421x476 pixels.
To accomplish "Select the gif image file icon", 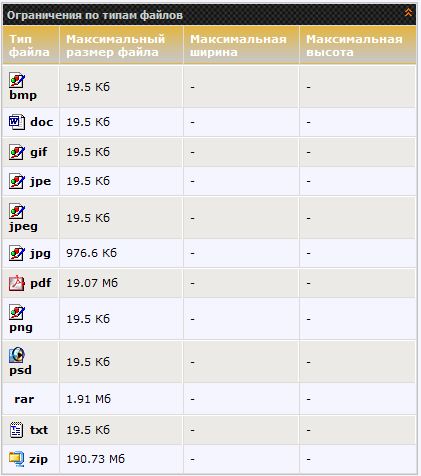I will [17, 152].
